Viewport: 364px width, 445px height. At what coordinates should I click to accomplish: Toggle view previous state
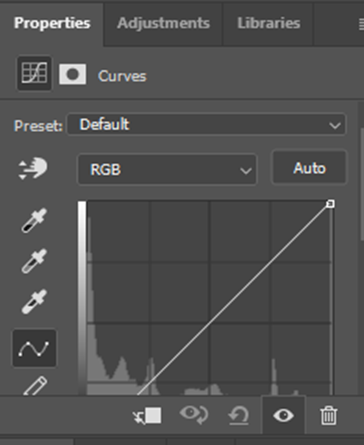point(194,415)
